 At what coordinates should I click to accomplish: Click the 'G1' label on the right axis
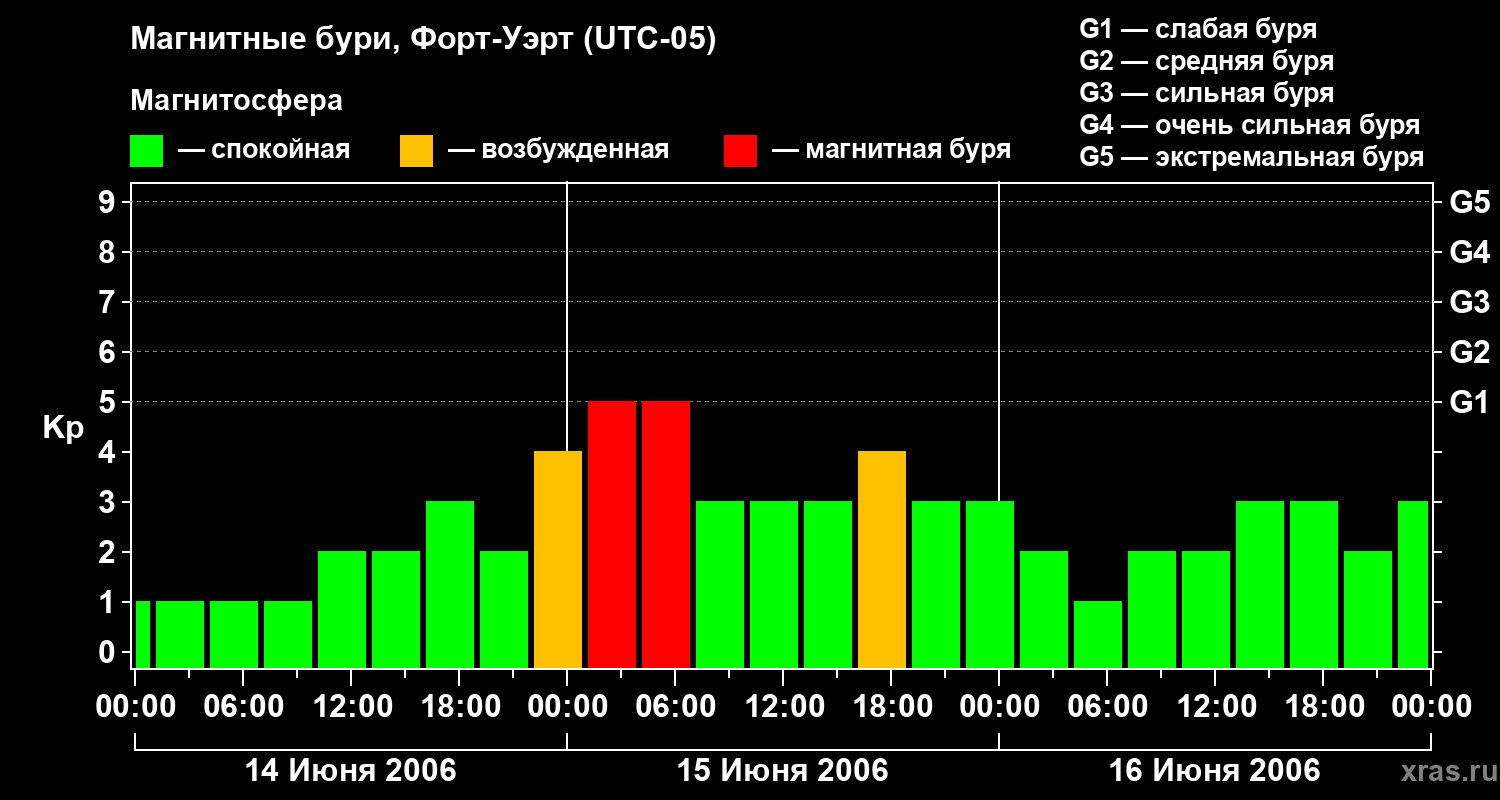(1469, 402)
